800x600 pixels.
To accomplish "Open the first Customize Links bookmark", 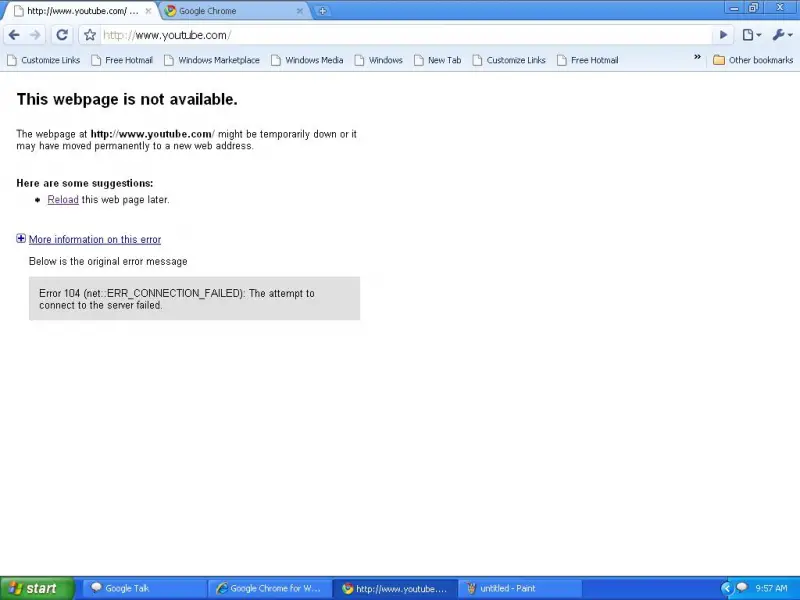I will pos(44,60).
